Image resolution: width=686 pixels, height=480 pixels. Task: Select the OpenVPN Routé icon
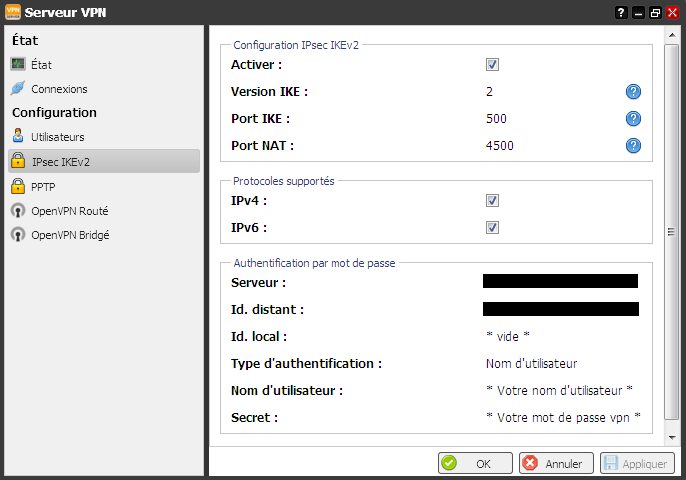(x=18, y=211)
